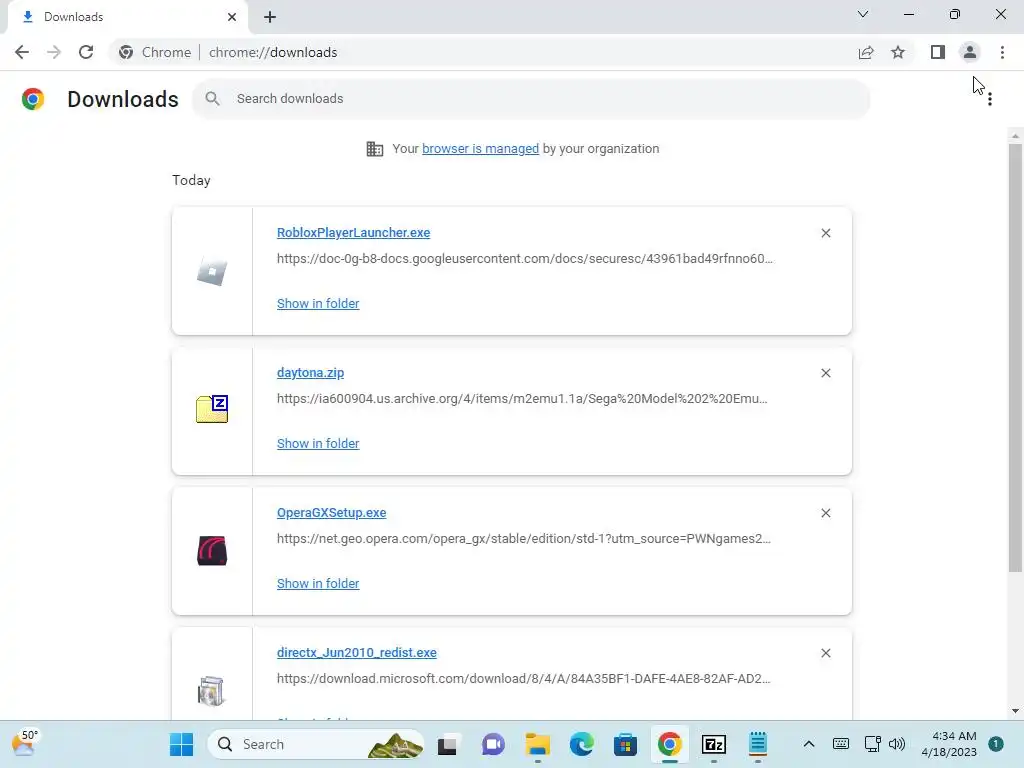The height and width of the screenshot is (768, 1024).
Task: Open the Chrome profile avatar menu
Action: coord(970,52)
